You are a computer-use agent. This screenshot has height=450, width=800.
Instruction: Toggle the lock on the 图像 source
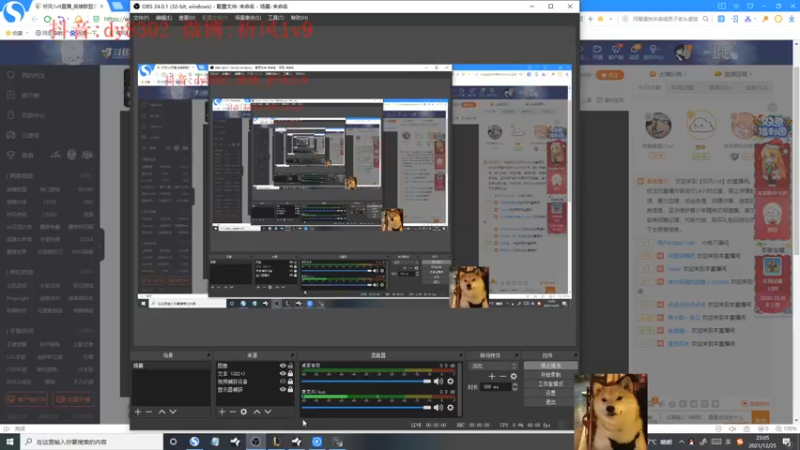click(x=290, y=366)
